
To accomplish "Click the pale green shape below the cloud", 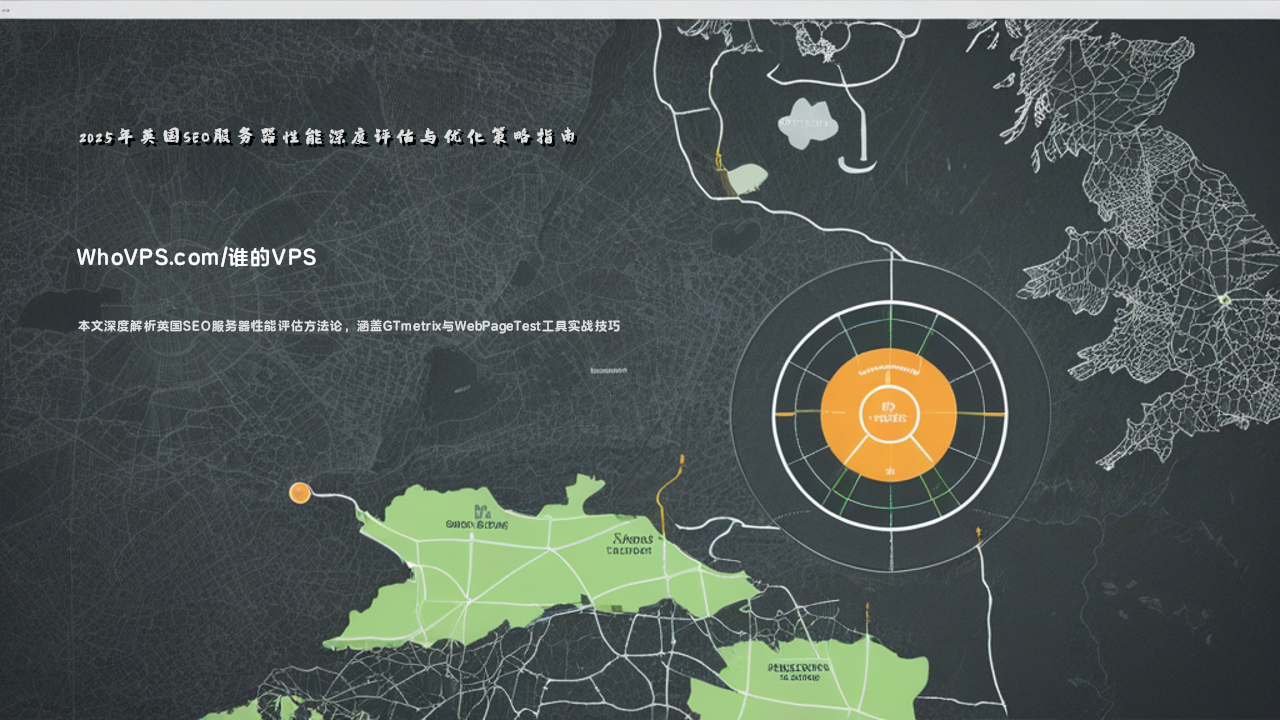I will pos(747,178).
